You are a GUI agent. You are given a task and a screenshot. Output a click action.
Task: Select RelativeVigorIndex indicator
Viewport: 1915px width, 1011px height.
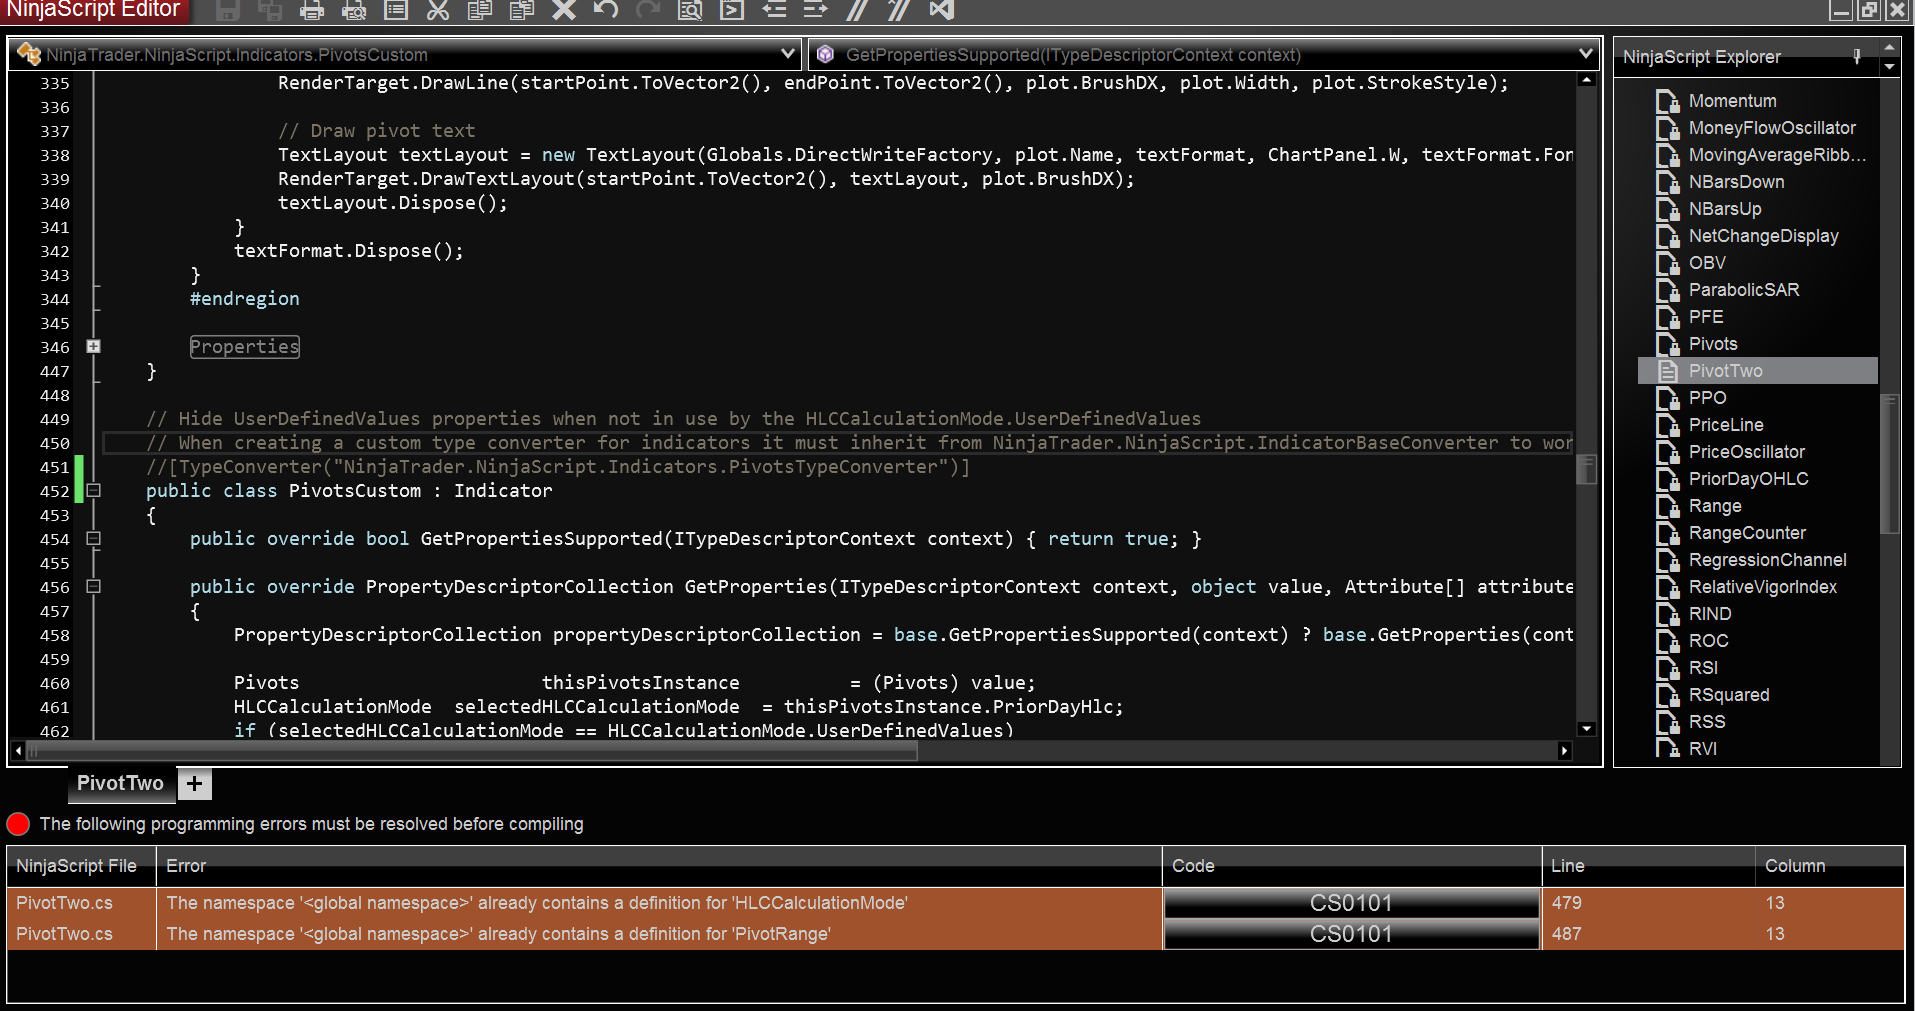(x=1762, y=587)
